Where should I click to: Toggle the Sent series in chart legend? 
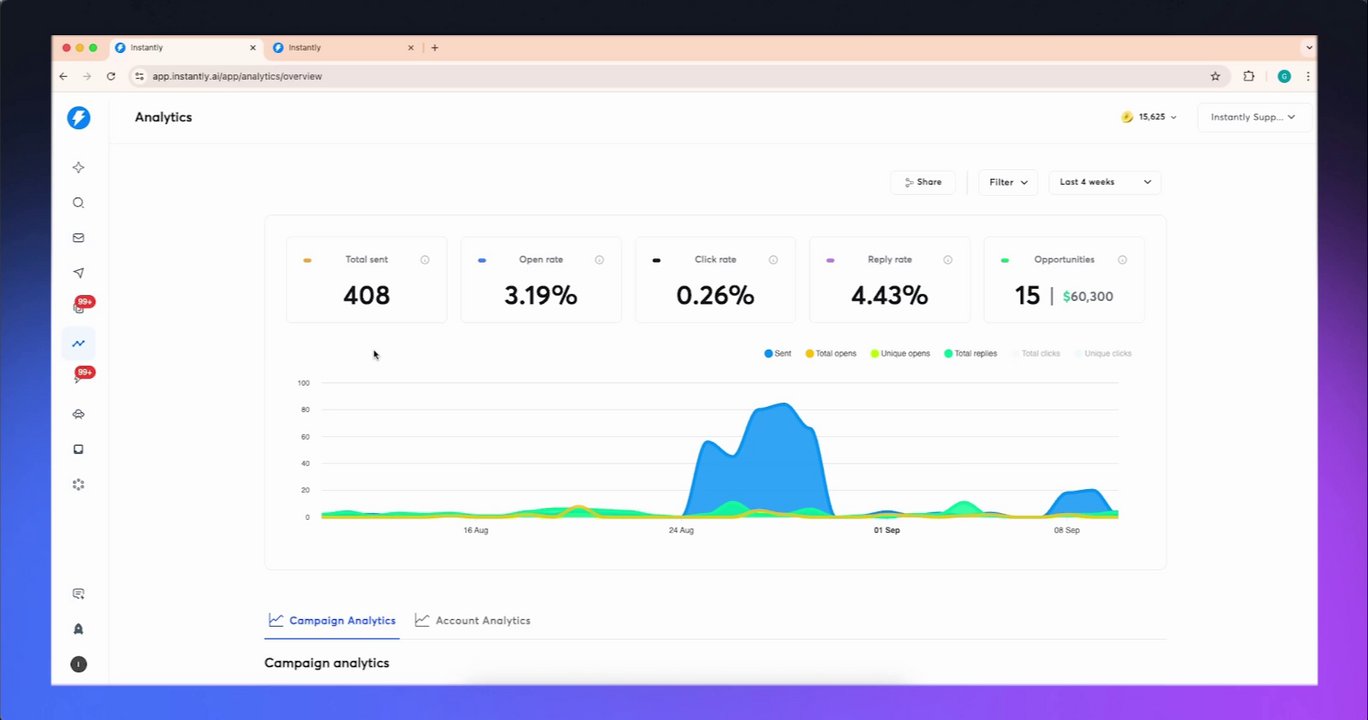click(778, 354)
